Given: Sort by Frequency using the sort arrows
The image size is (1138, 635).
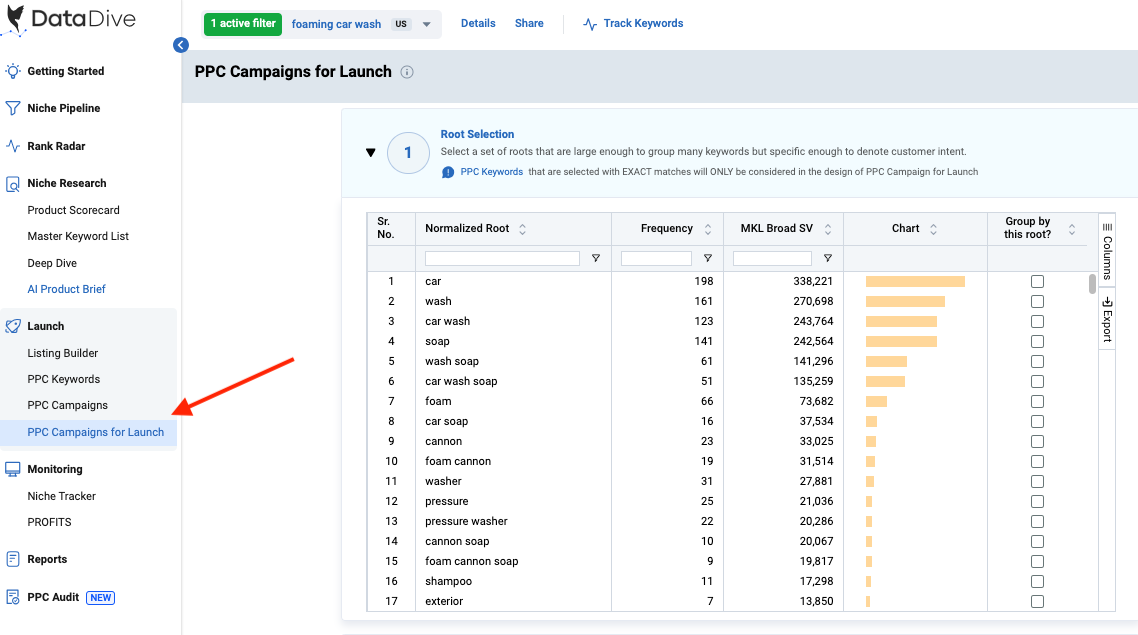Looking at the screenshot, I should point(708,229).
